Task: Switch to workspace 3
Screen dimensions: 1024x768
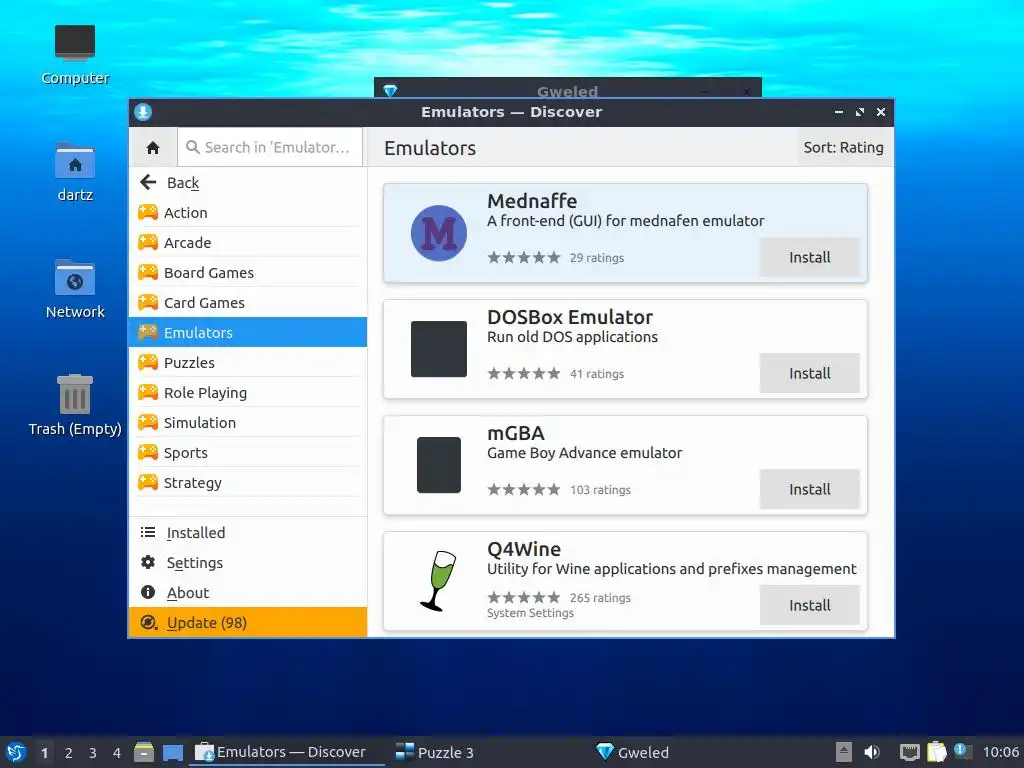Action: pyautogui.click(x=93, y=753)
